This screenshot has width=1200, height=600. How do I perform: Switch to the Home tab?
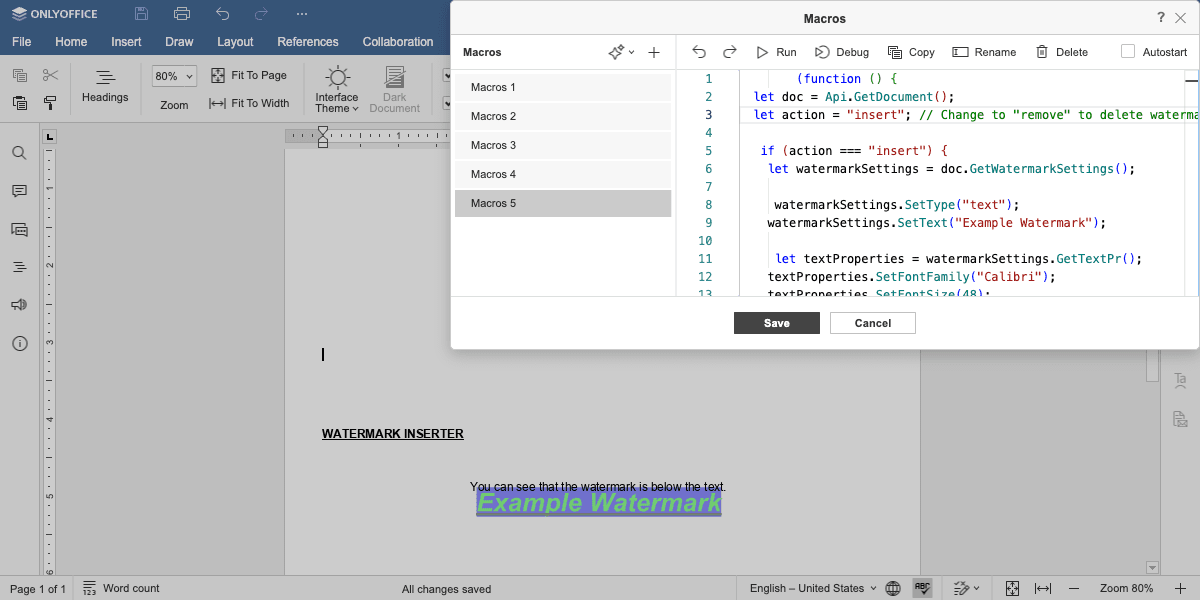coord(71,42)
